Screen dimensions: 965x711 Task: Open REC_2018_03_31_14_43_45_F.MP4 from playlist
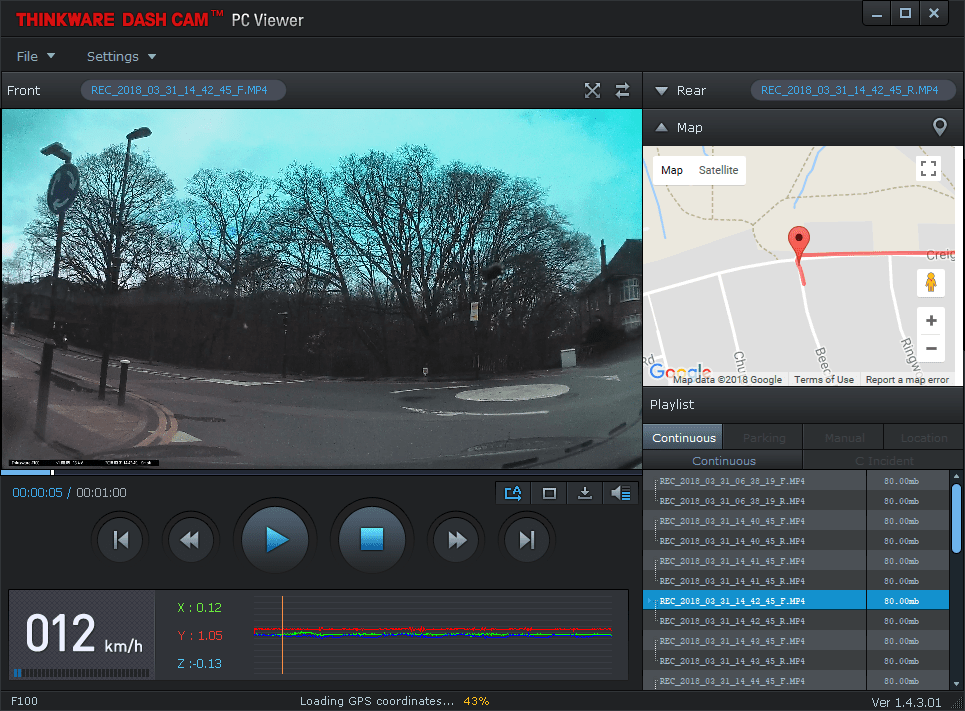[732, 641]
